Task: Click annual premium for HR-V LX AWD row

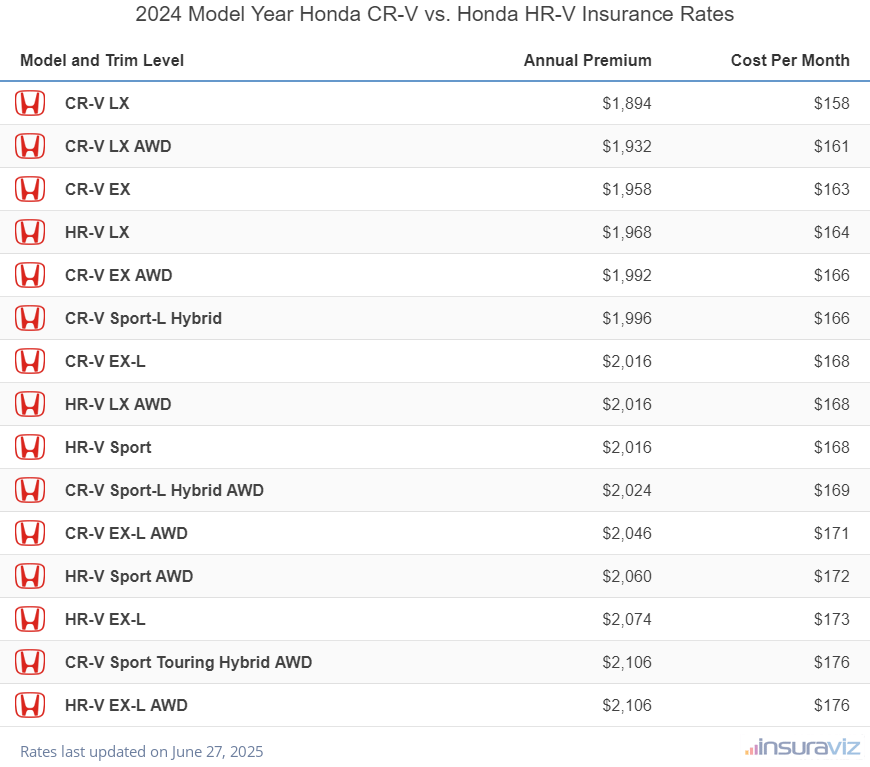Action: (x=627, y=405)
